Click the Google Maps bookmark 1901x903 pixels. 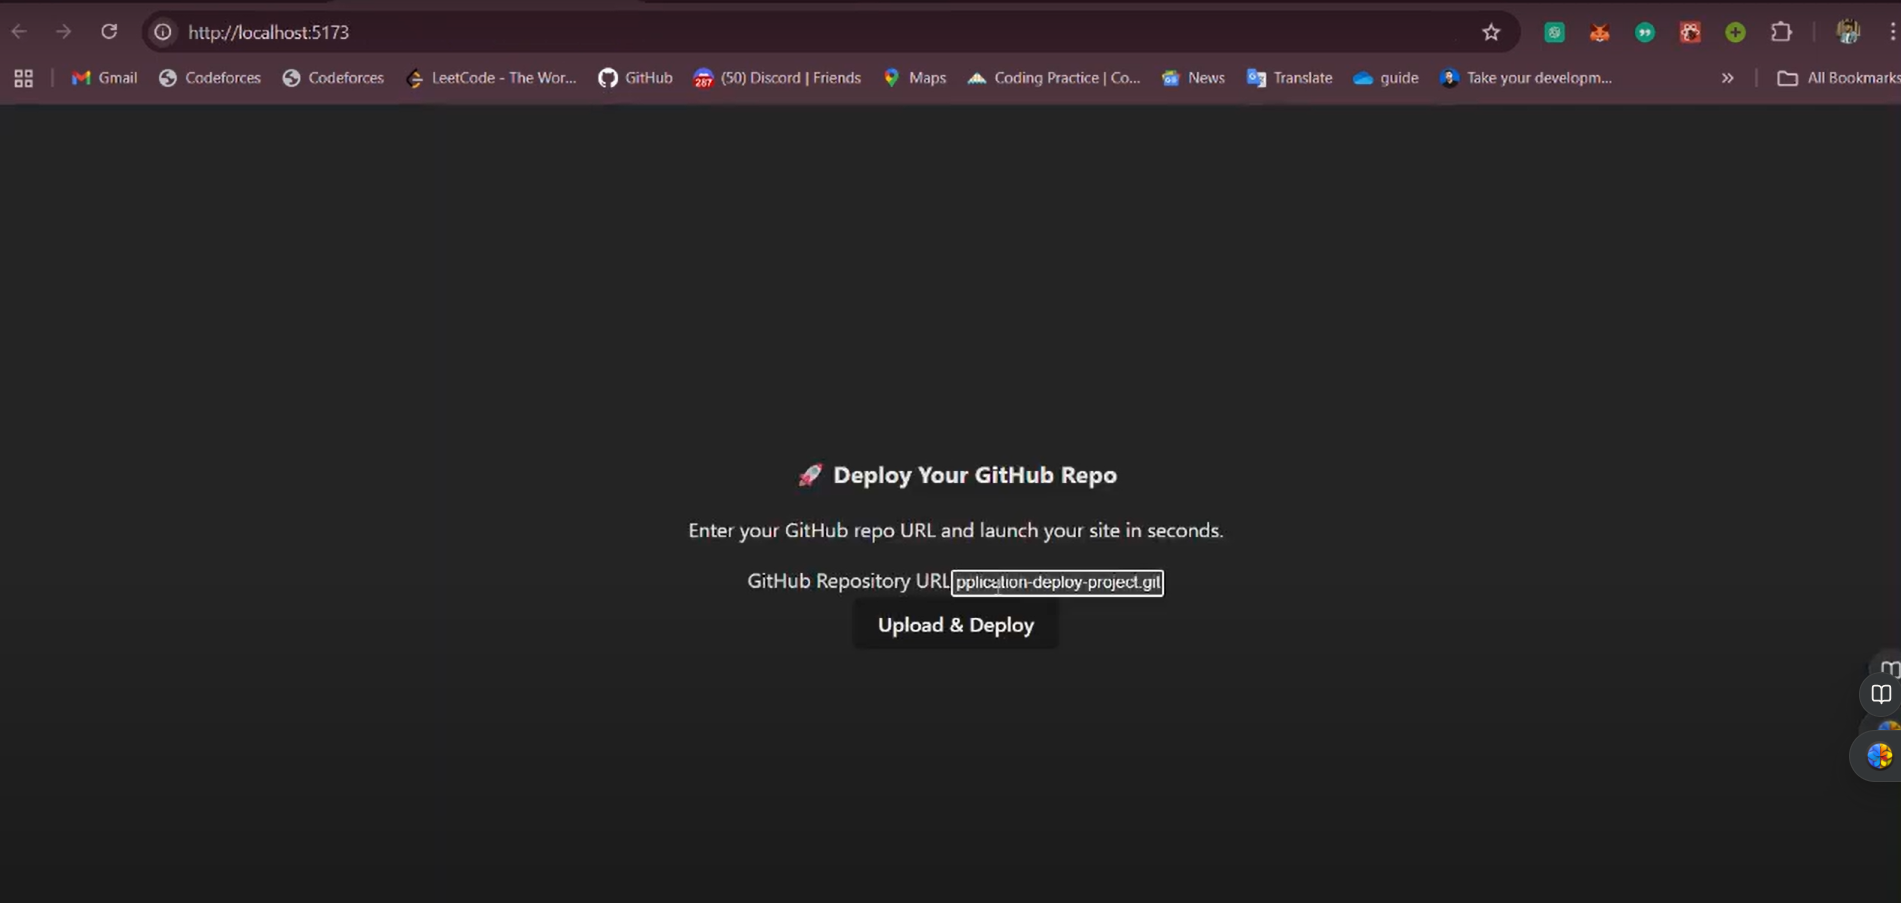913,77
